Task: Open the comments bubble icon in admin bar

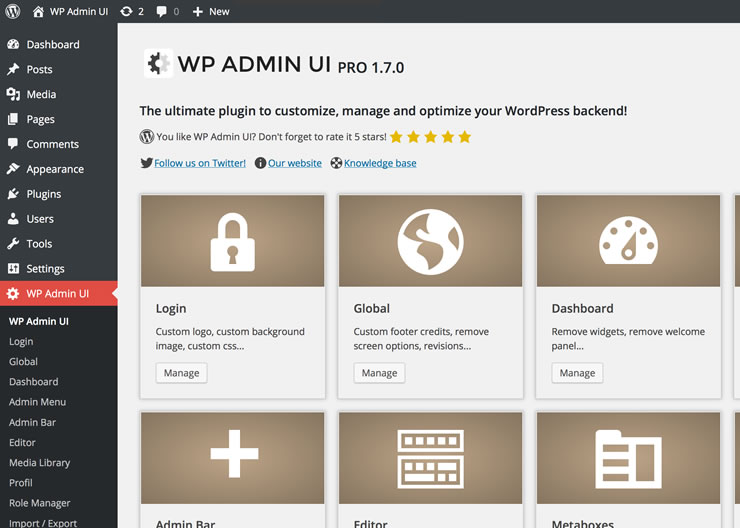Action: pos(161,11)
